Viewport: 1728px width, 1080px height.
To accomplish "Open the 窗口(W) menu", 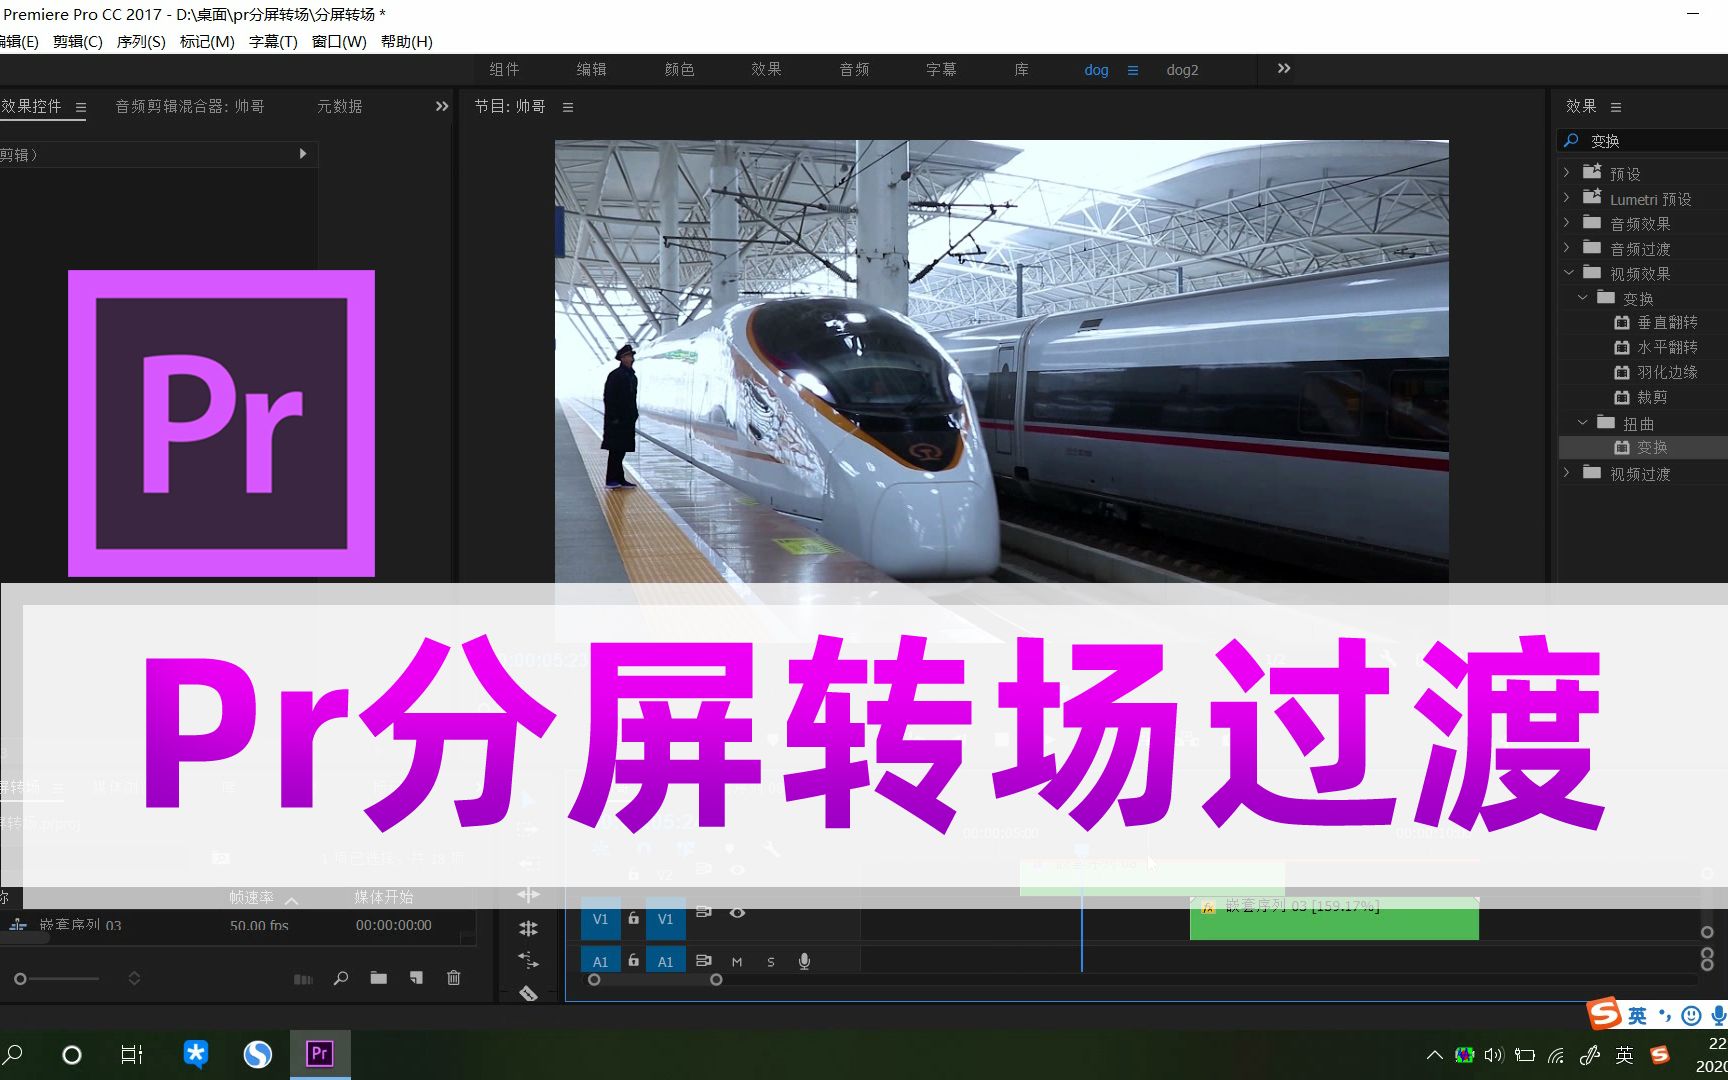I will [339, 41].
